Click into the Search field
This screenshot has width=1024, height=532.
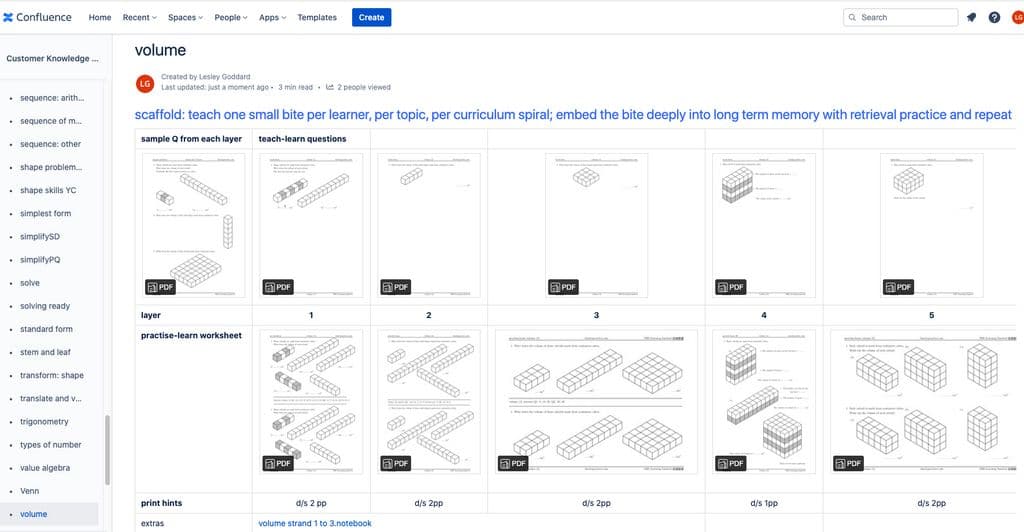click(901, 18)
